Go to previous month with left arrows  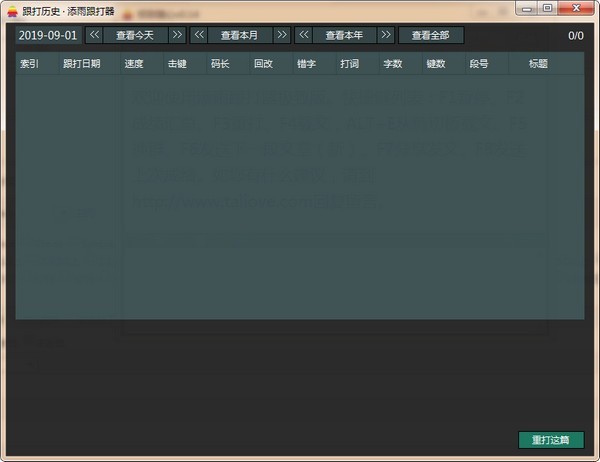tap(199, 35)
